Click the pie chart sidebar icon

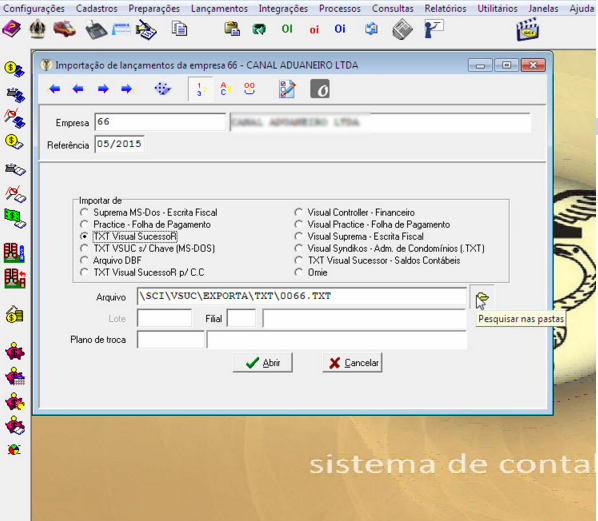pyautogui.click(x=14, y=449)
